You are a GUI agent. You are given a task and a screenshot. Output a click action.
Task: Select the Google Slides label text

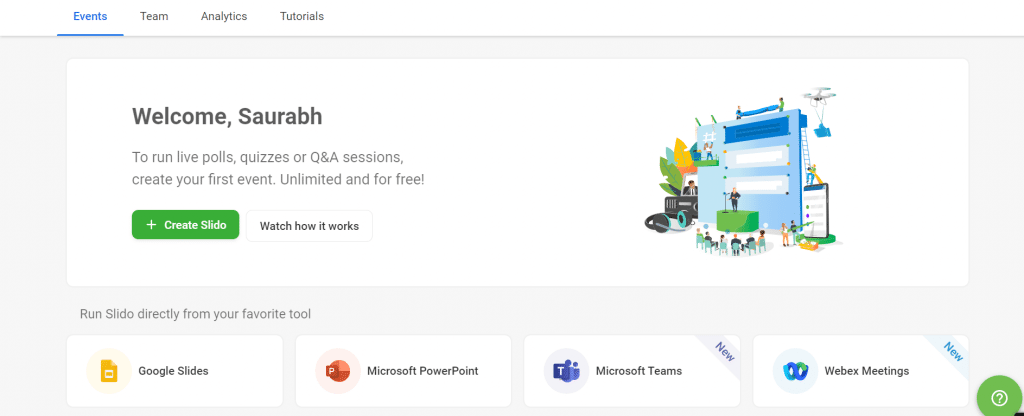(x=173, y=371)
